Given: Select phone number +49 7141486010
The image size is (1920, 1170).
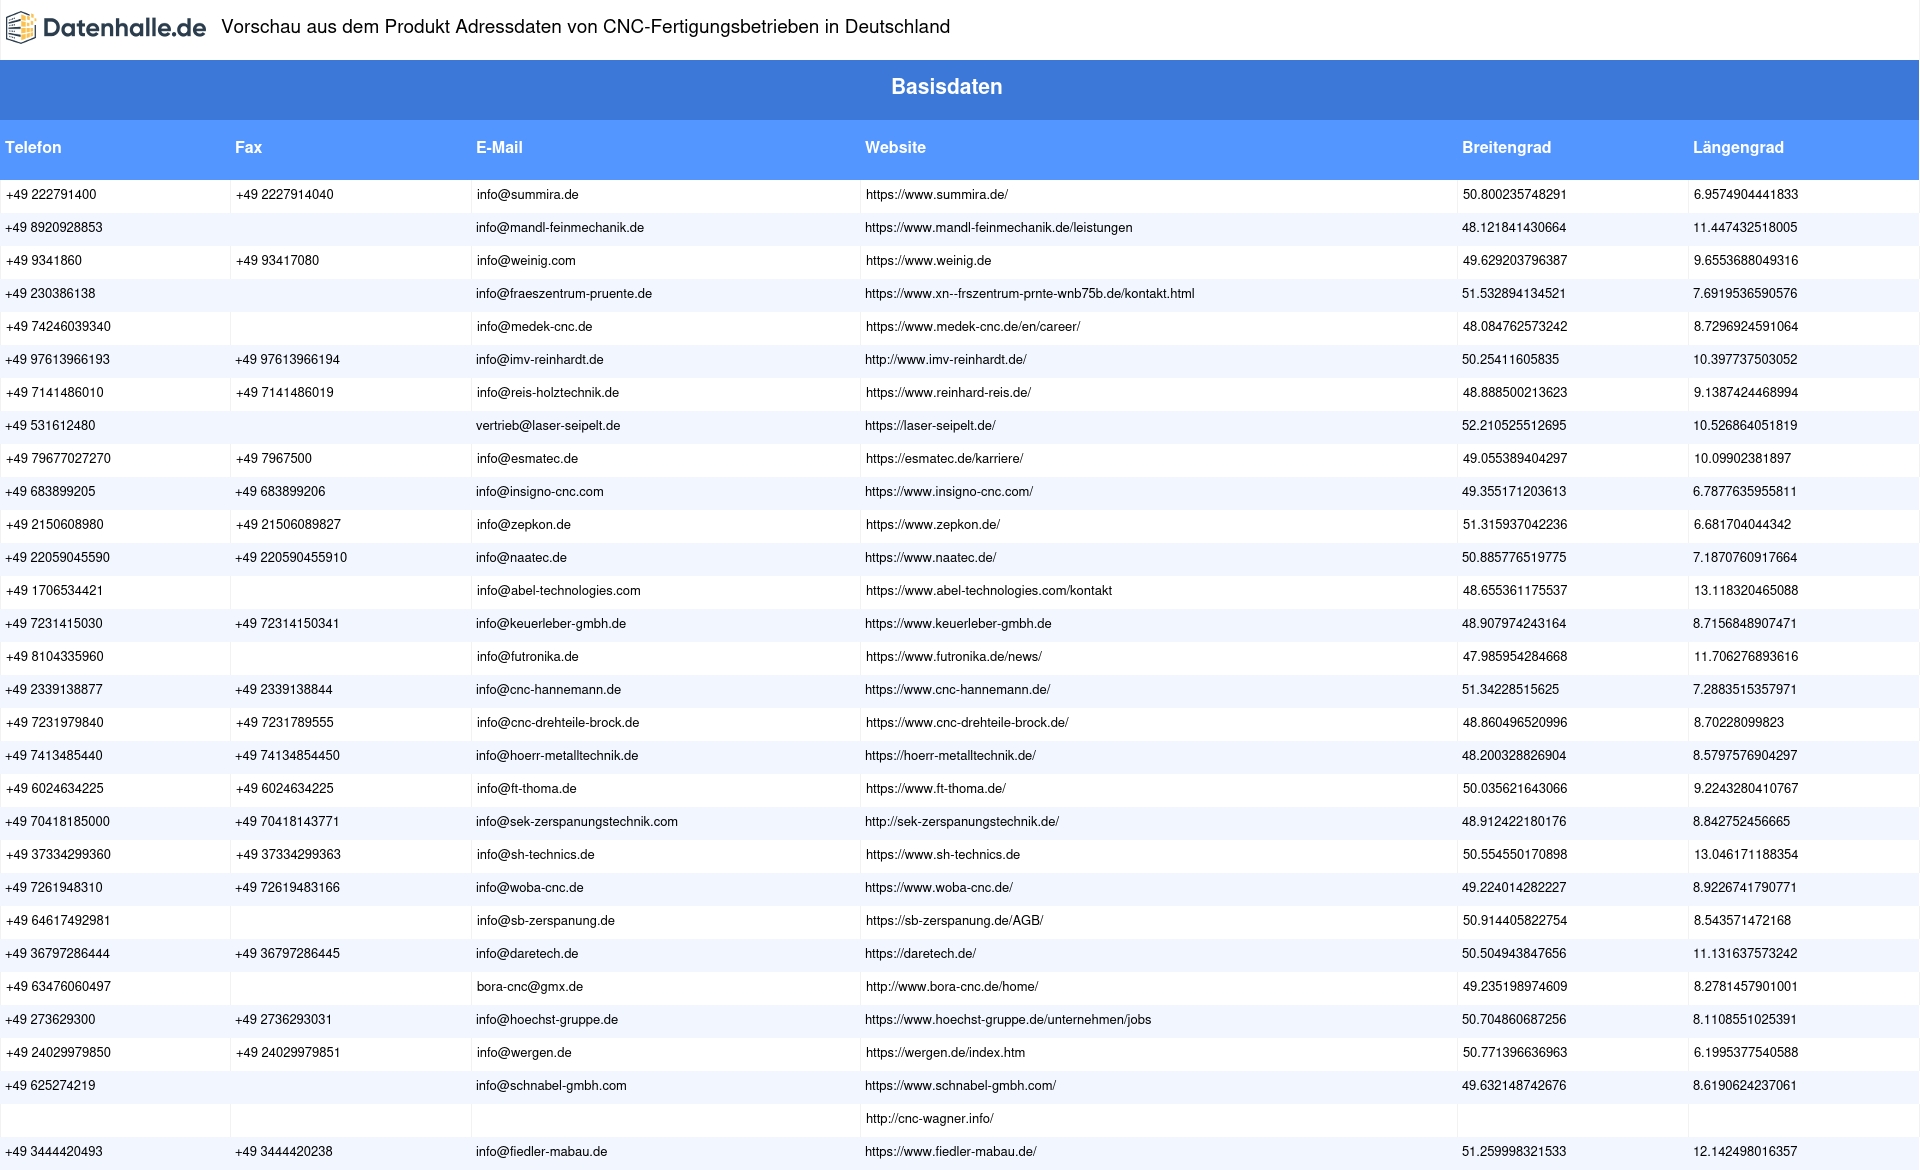Looking at the screenshot, I should [55, 393].
